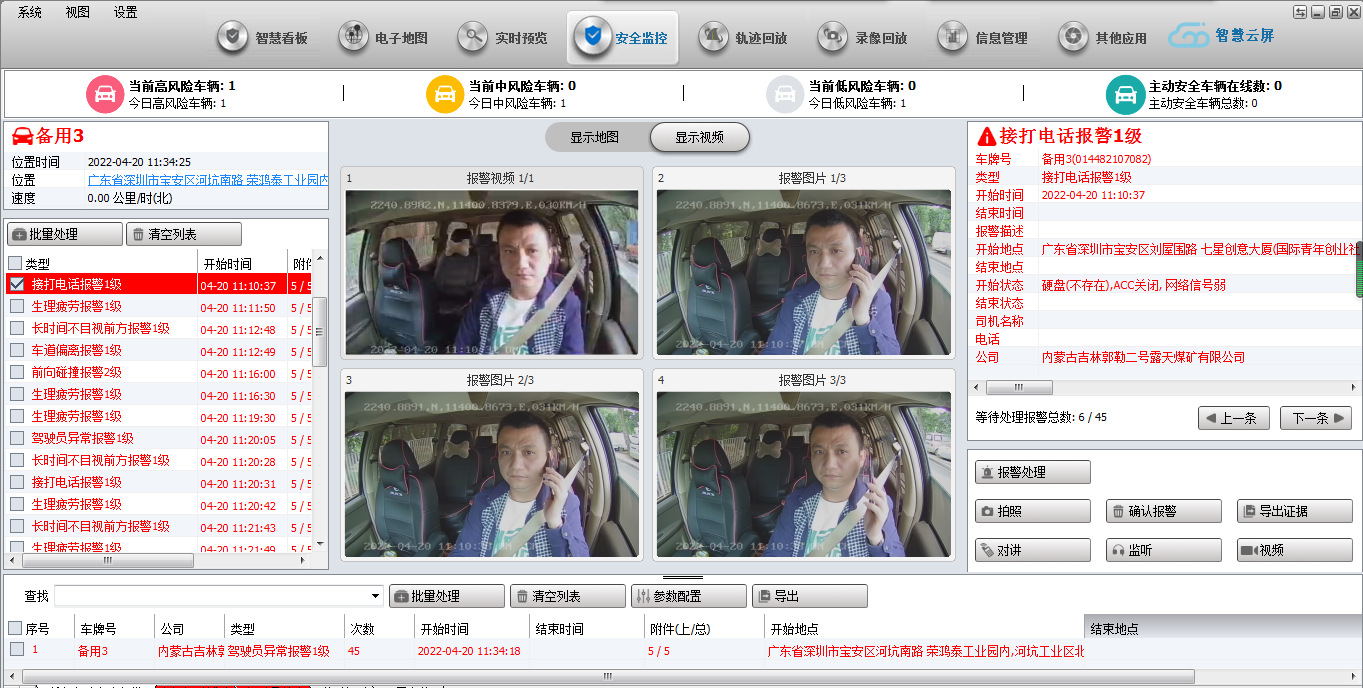Check the 驾驶员异常报警1级 11:20:05 row
The height and width of the screenshot is (688, 1363).
pos(17,439)
